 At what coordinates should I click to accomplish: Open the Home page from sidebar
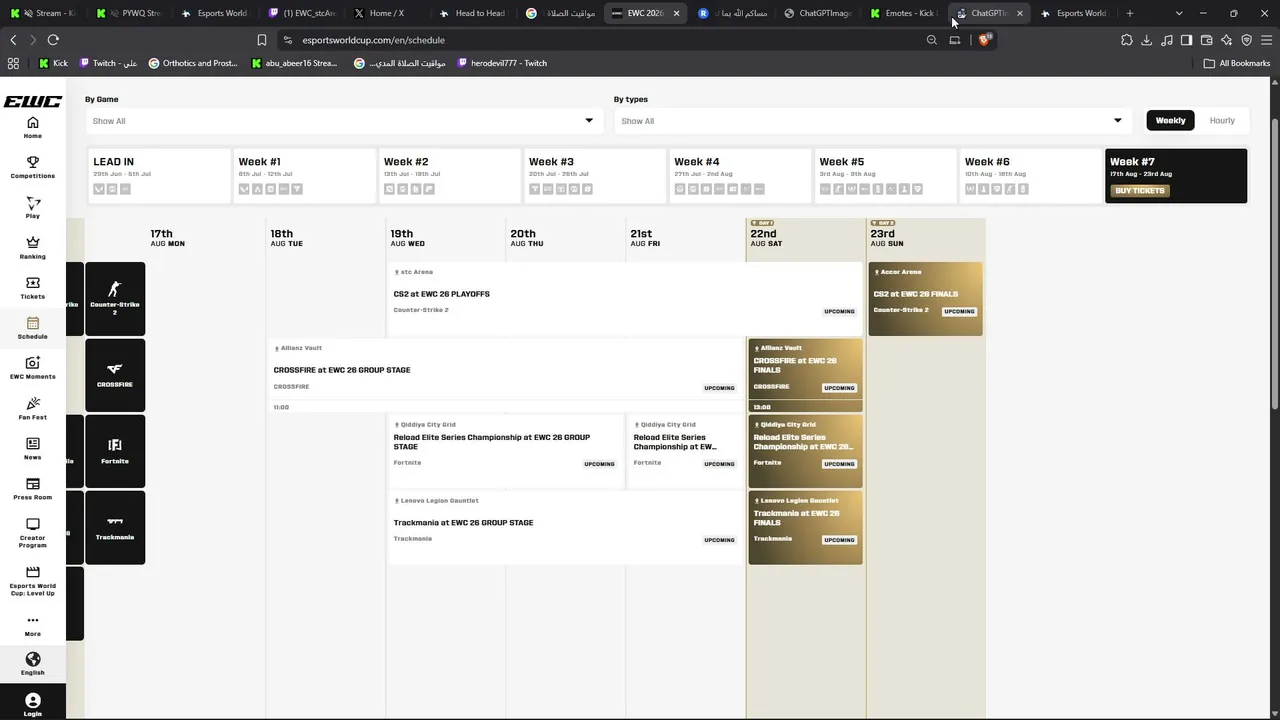coord(32,127)
